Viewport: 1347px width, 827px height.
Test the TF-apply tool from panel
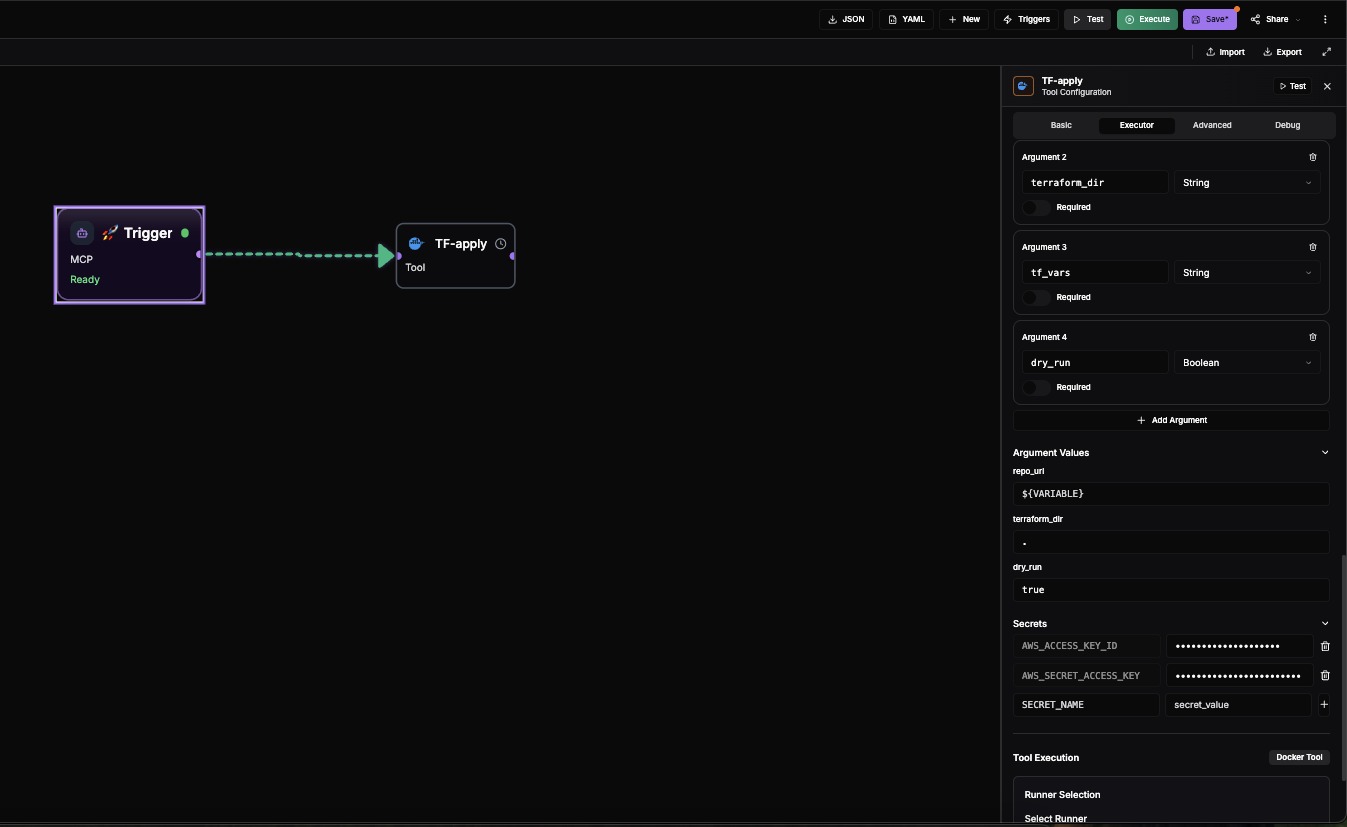point(1292,86)
